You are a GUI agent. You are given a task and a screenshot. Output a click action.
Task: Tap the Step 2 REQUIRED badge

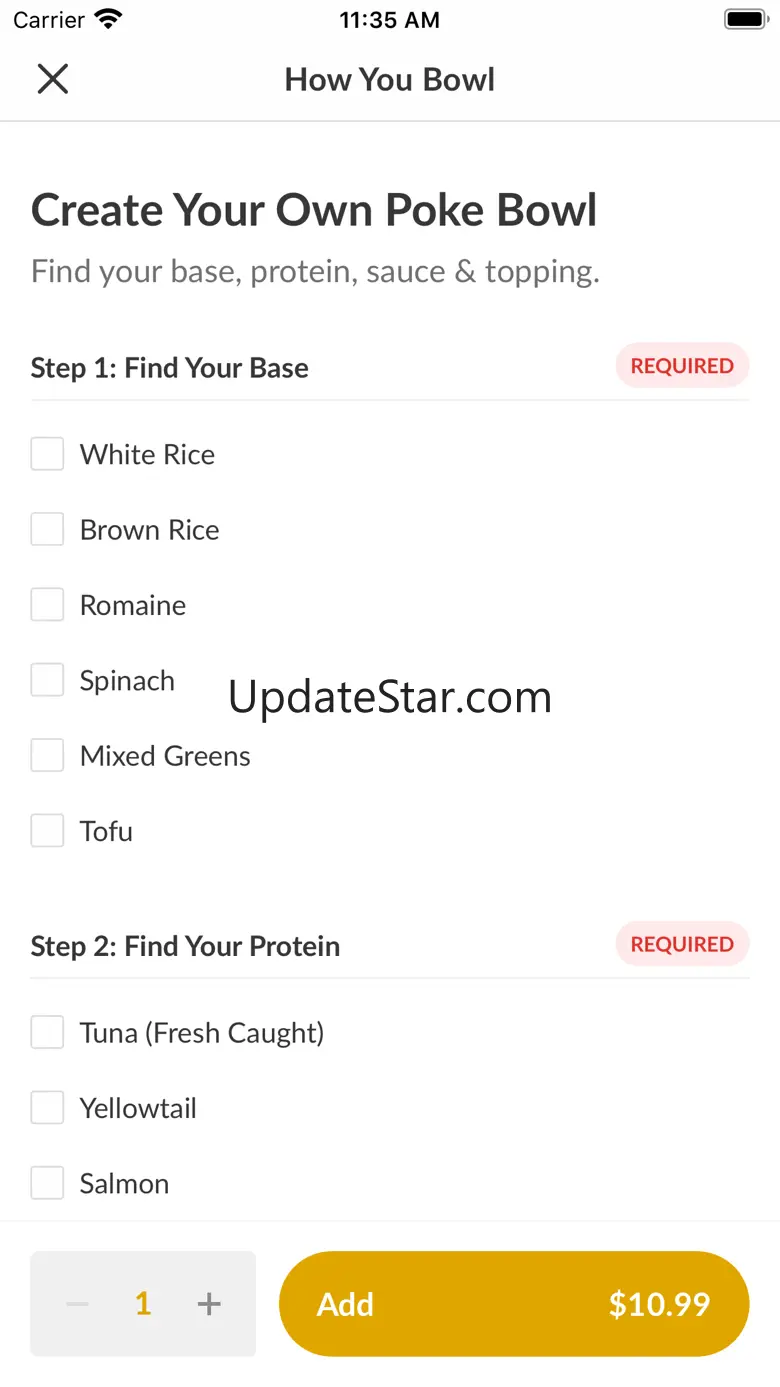(x=682, y=944)
